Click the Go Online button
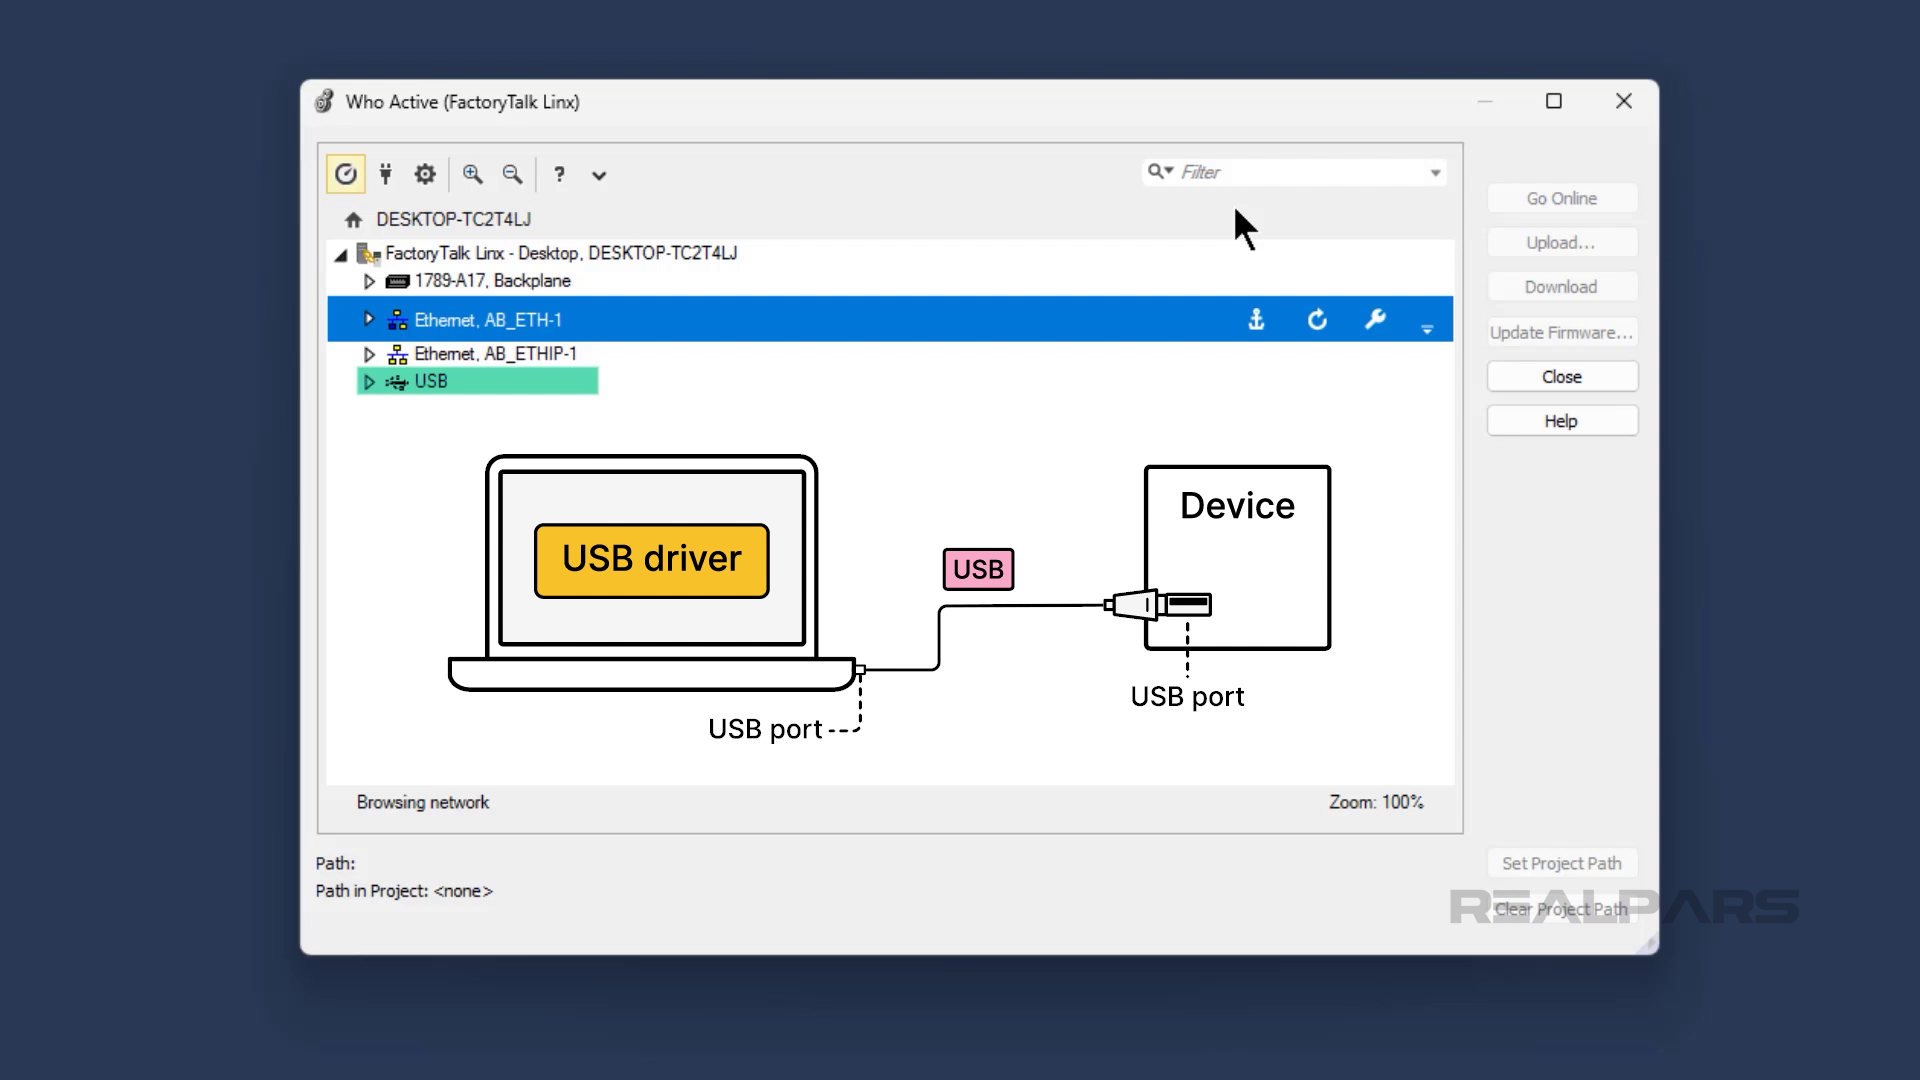This screenshot has height=1080, width=1920. click(1562, 198)
